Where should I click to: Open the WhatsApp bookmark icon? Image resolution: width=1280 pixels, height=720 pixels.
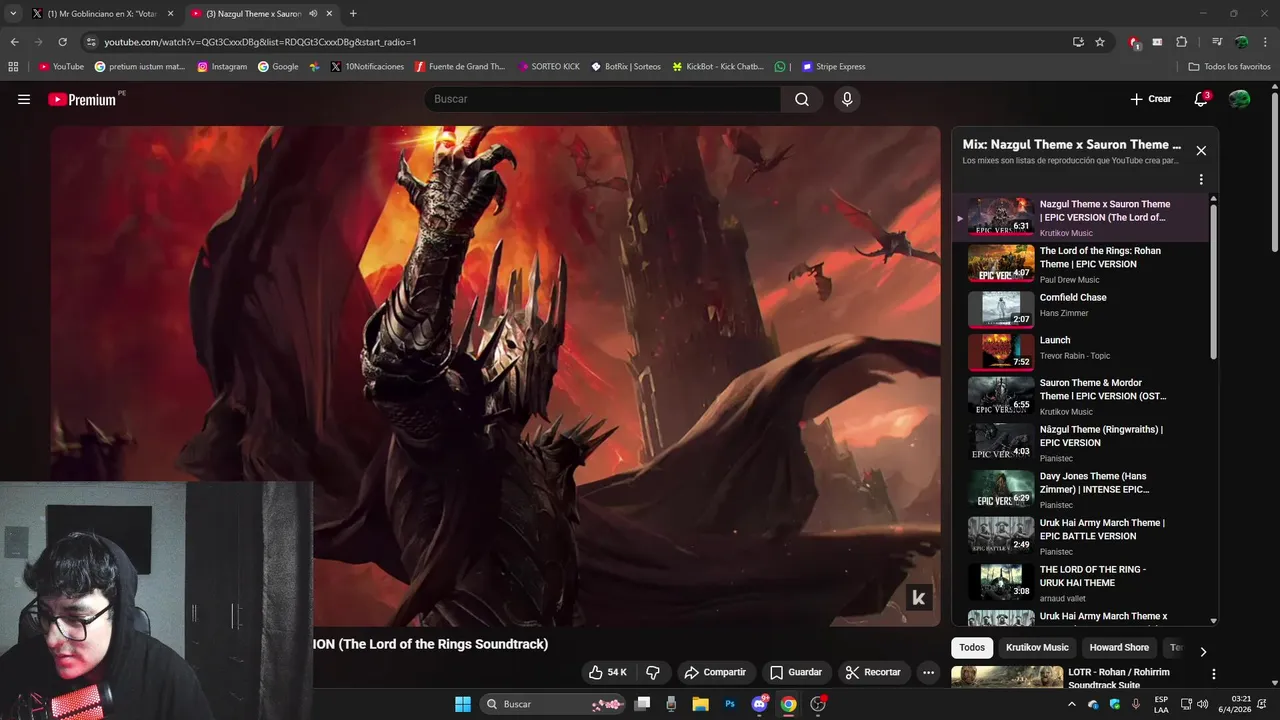click(780, 66)
